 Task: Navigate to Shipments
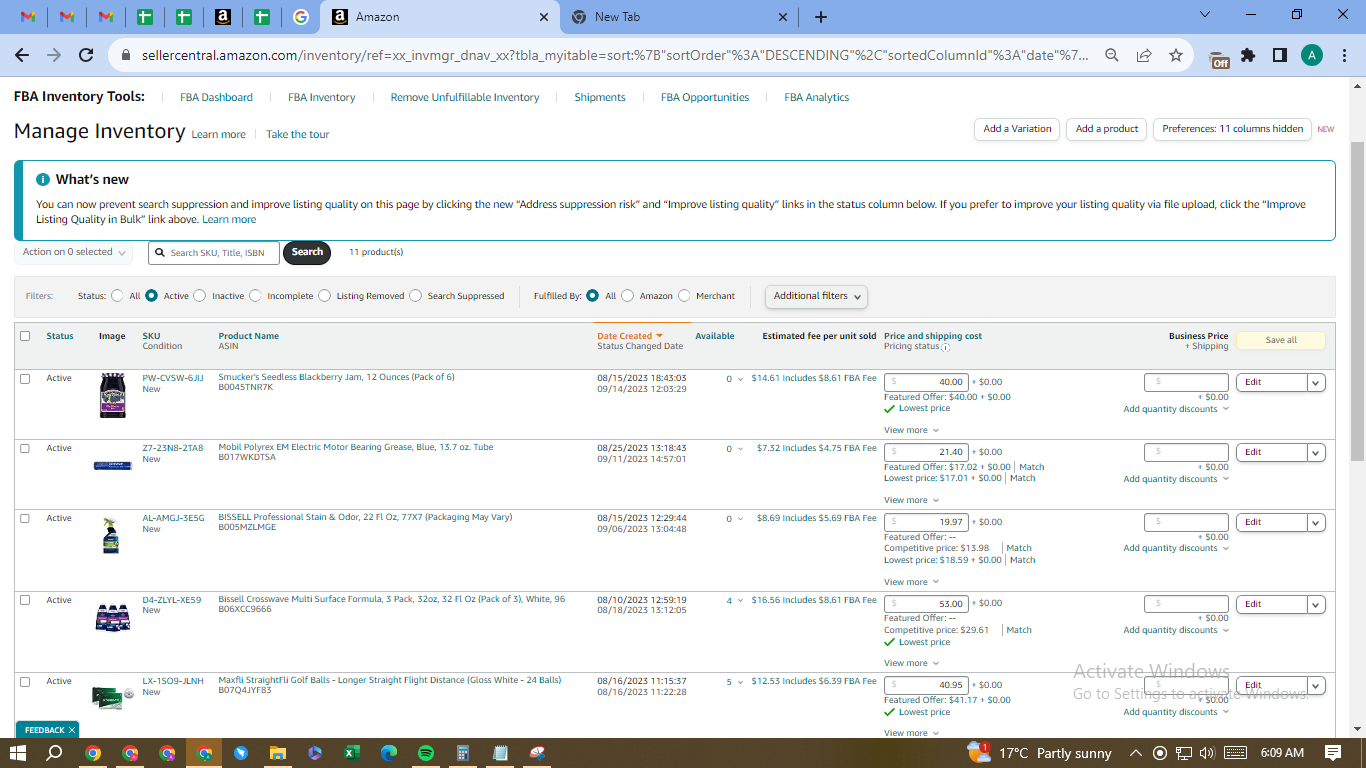pyautogui.click(x=600, y=98)
